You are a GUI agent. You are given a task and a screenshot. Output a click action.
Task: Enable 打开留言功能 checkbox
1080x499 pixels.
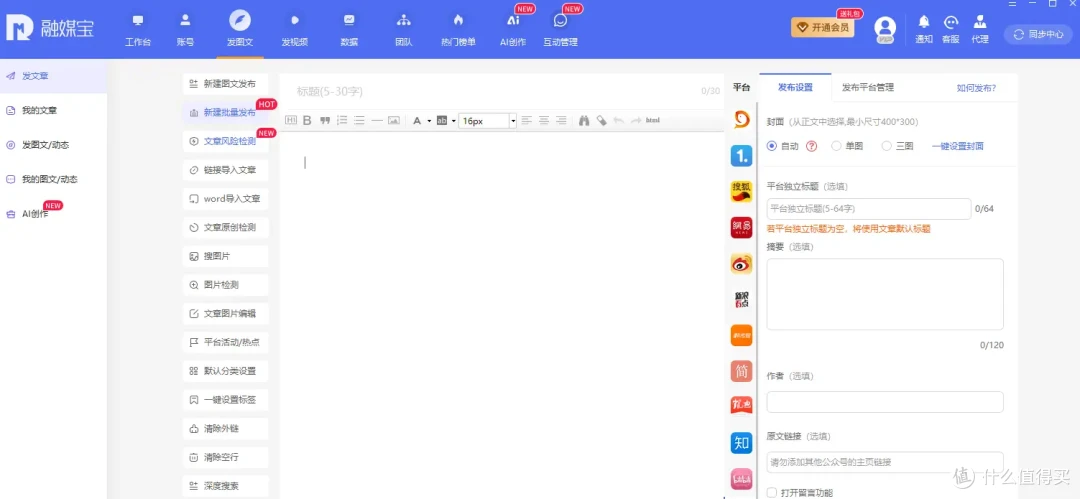772,493
